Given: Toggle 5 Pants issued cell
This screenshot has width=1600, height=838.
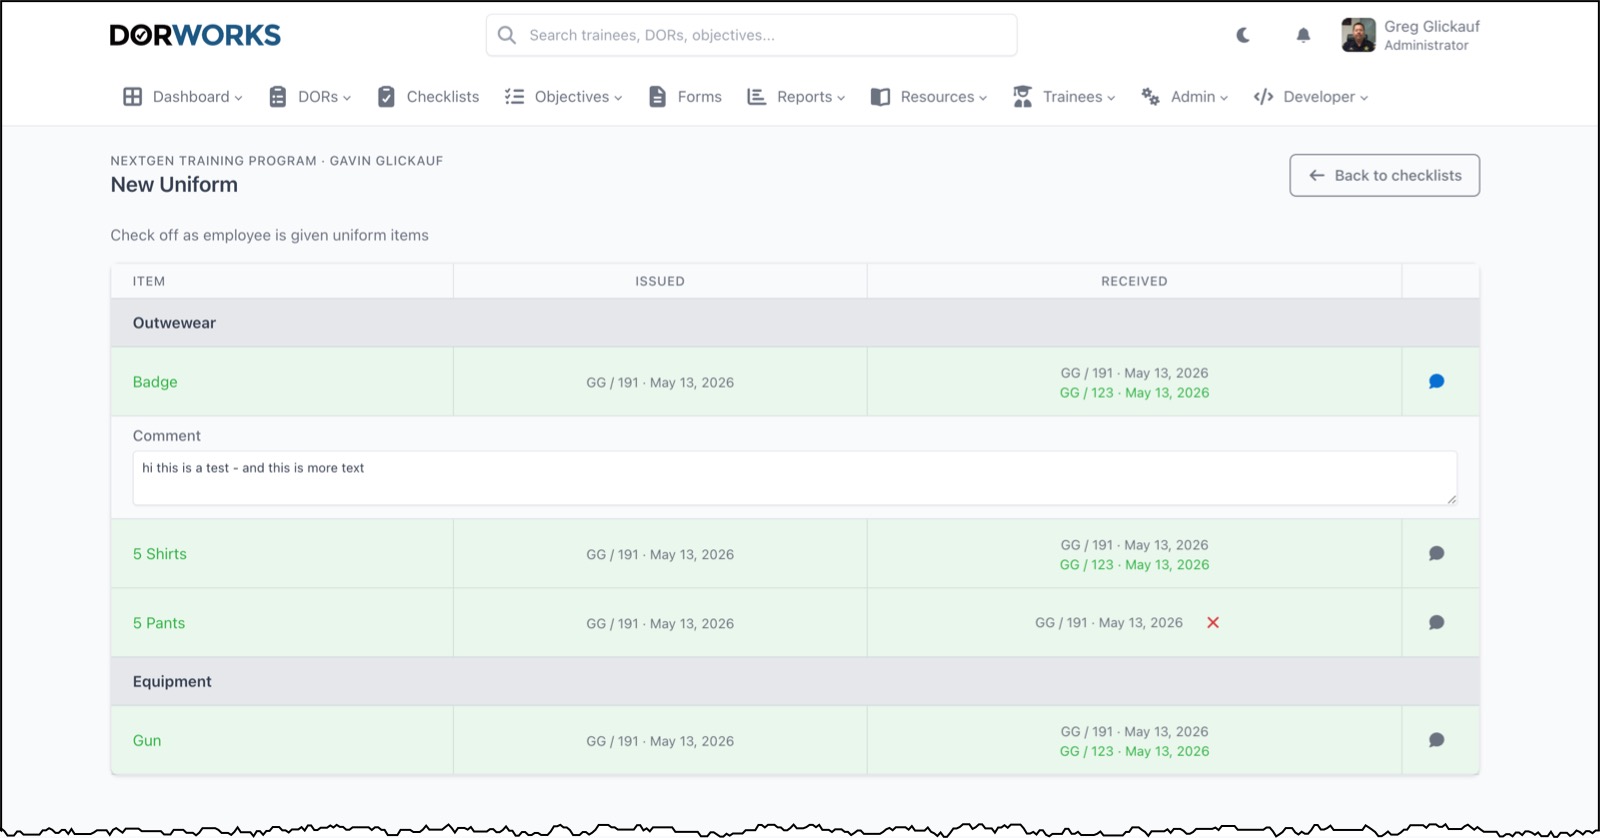Looking at the screenshot, I should (660, 623).
